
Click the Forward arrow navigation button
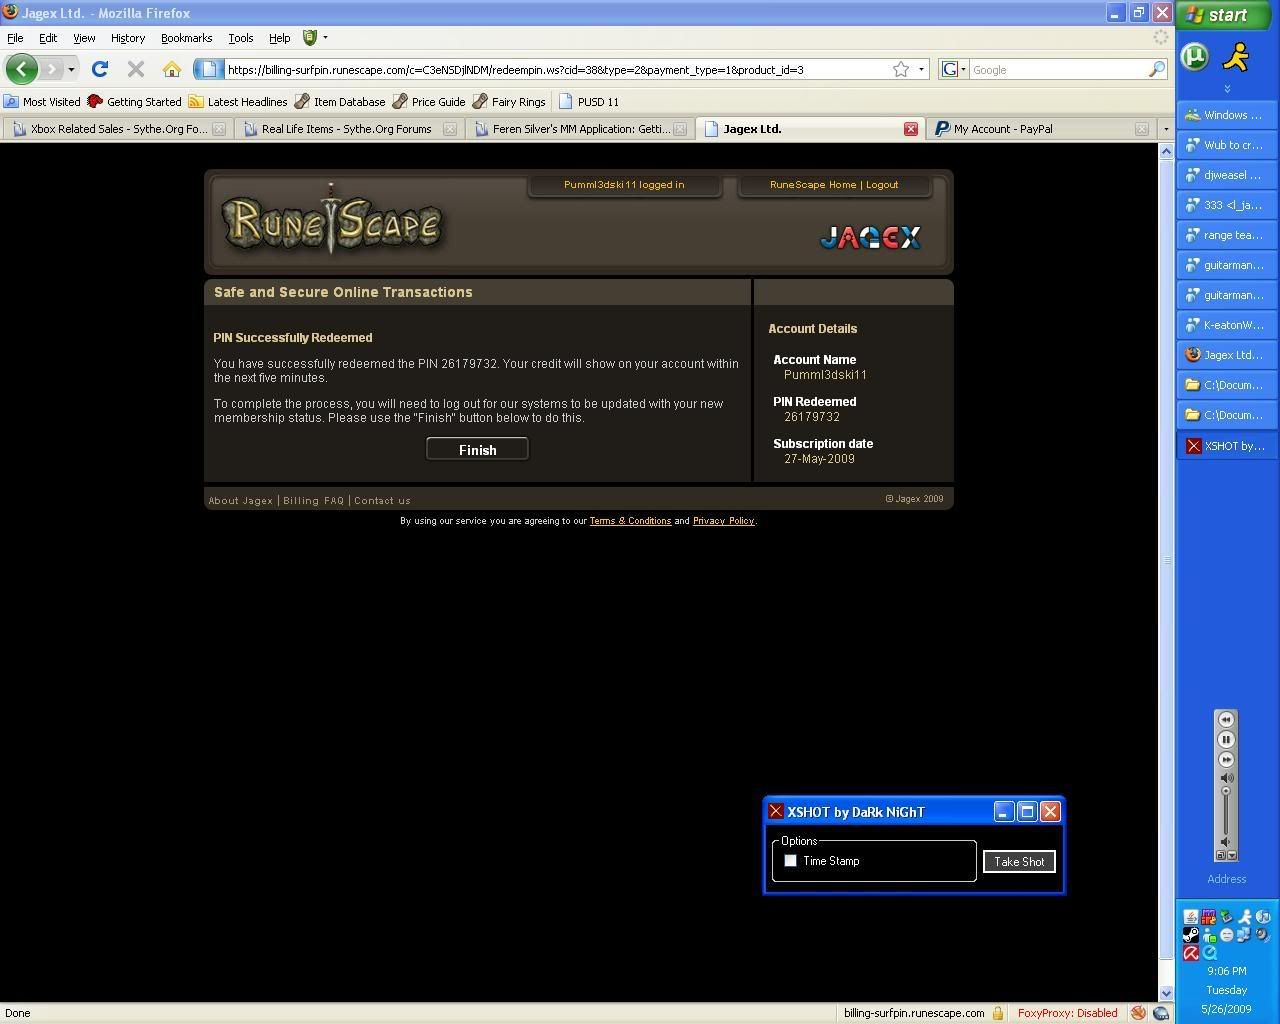click(x=52, y=69)
